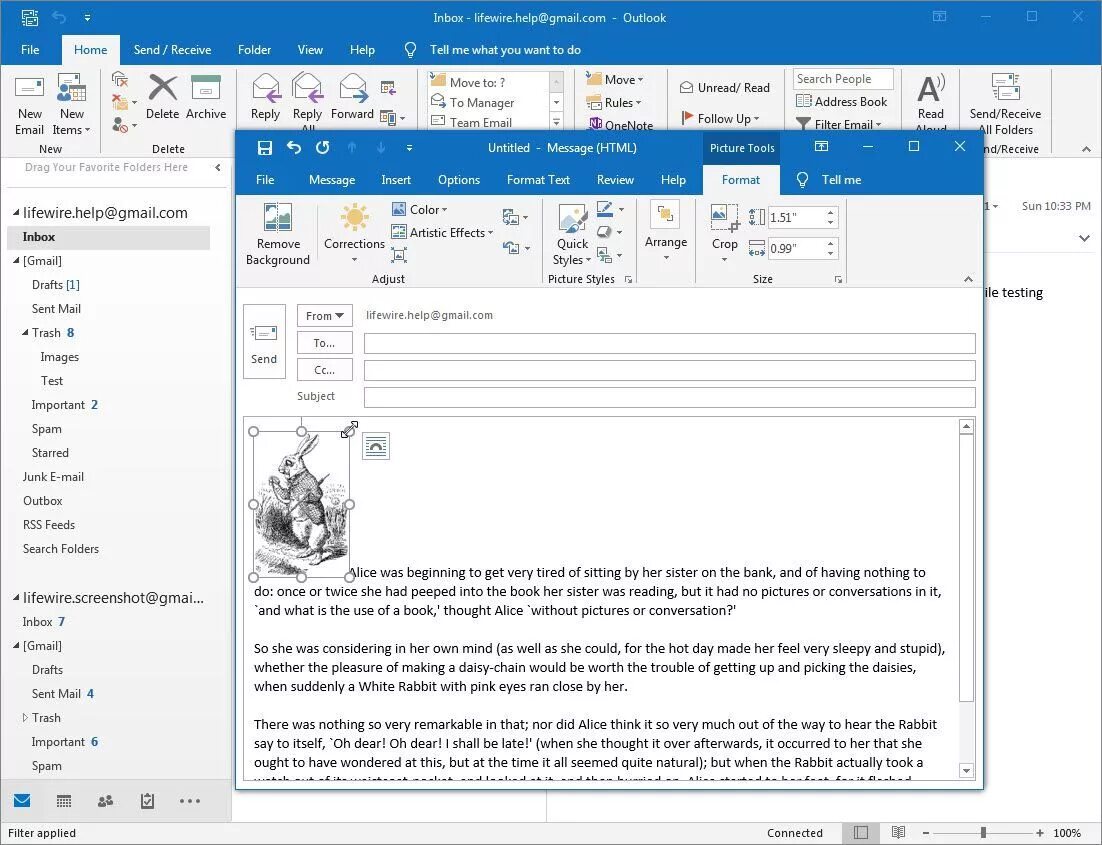Click the Reset Picture icon

pyautogui.click(x=514, y=247)
